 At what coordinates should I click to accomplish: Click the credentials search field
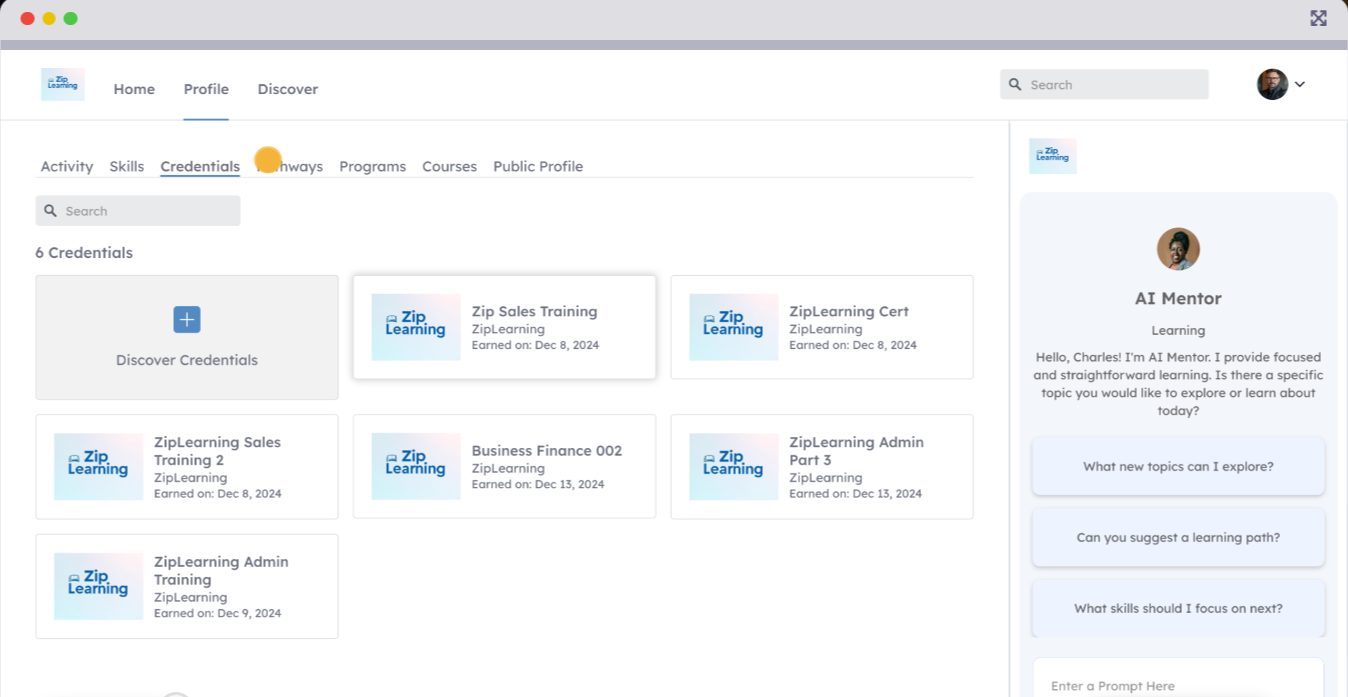tap(137, 211)
